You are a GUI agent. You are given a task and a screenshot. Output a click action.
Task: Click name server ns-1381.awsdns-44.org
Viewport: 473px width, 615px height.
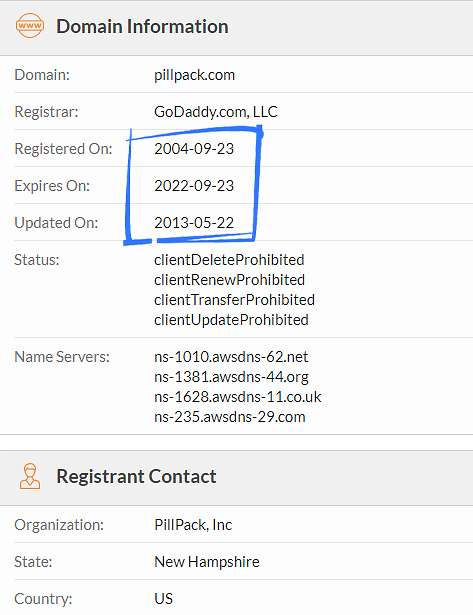coord(231,377)
